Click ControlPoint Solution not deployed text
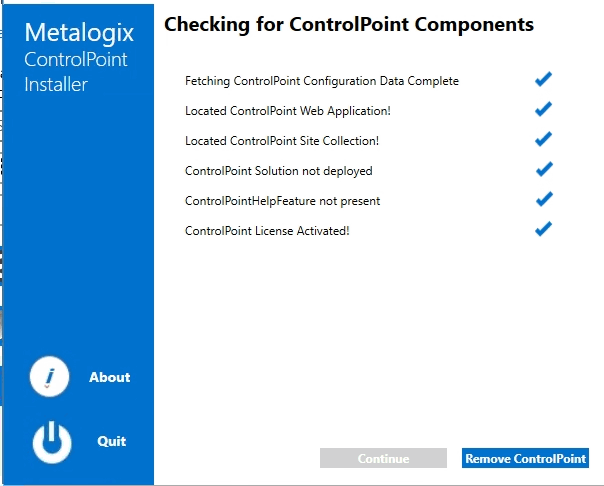Viewport: 604px width, 486px height. 279,171
